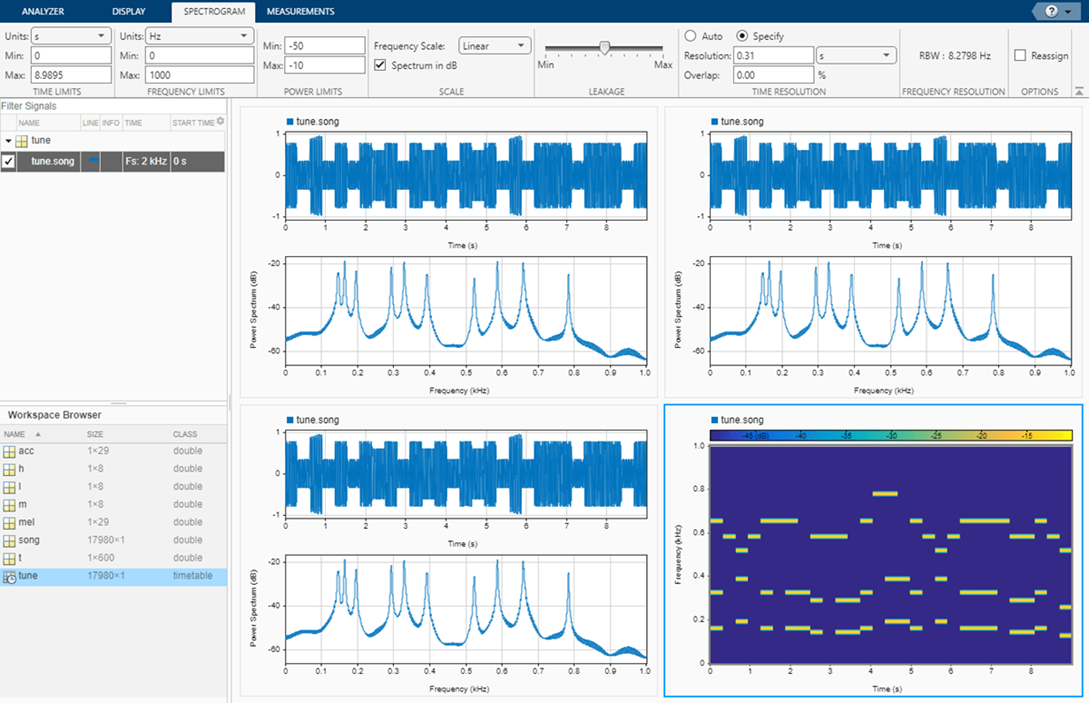Screen dimensions: 1089x703
Task: Click the tune timetable icon in Workspace Browser
Action: click(10, 577)
